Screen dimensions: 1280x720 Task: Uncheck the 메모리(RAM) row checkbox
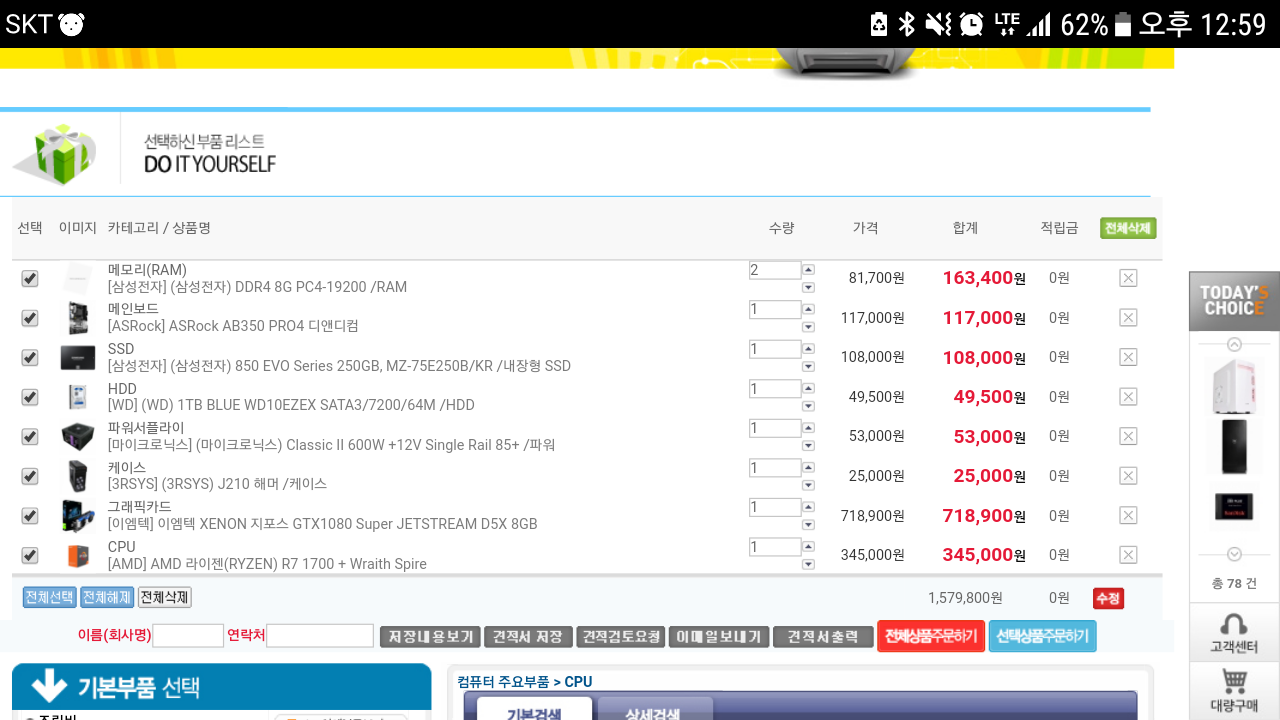(x=30, y=278)
